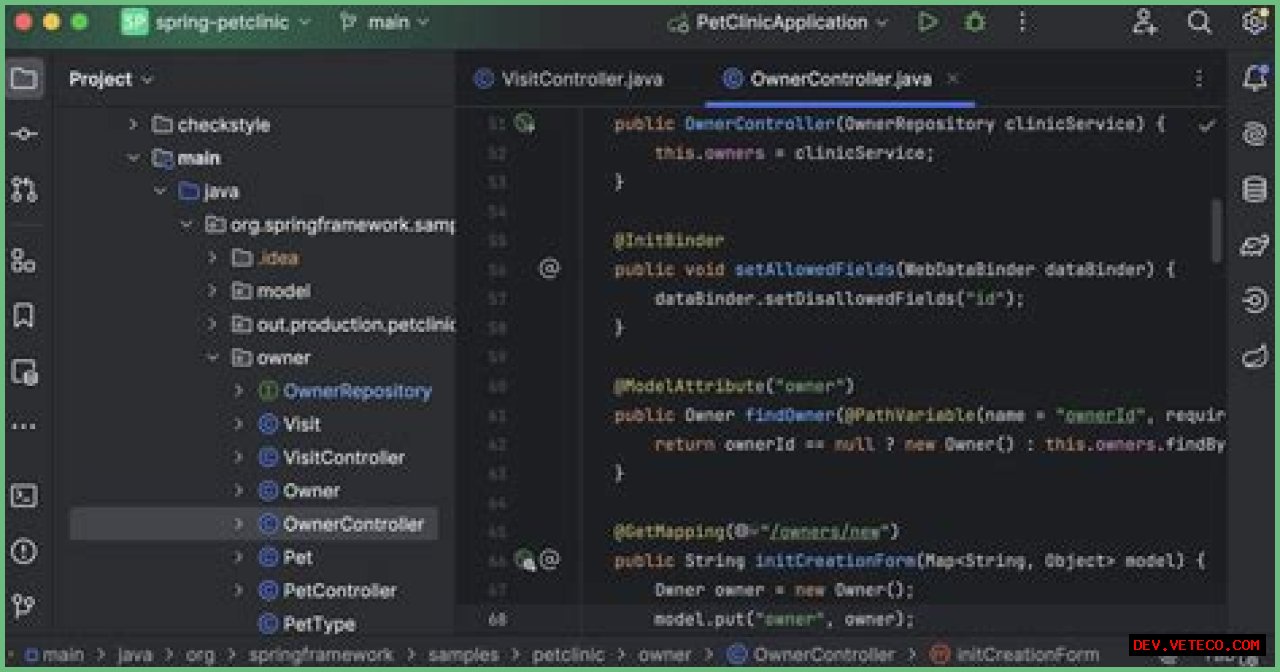Open the spring-petclinic project dropdown

(x=216, y=22)
